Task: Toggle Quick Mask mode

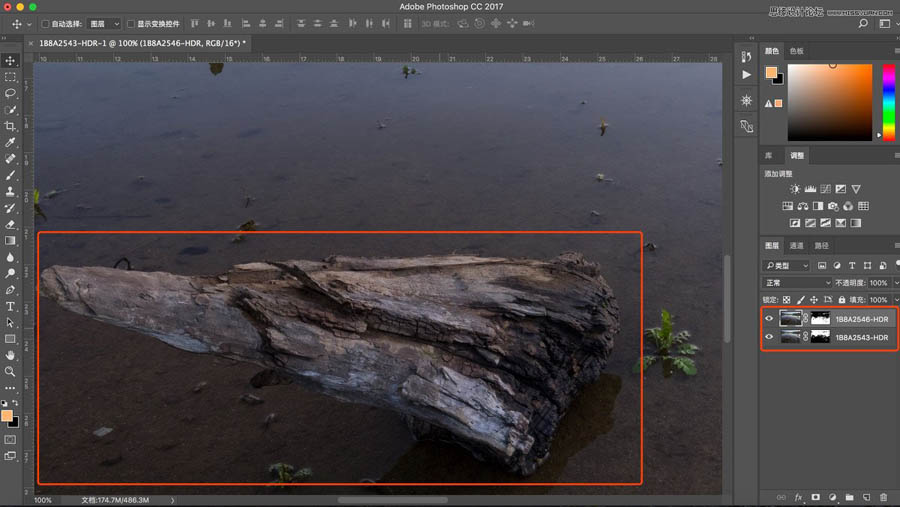Action: tap(10, 439)
